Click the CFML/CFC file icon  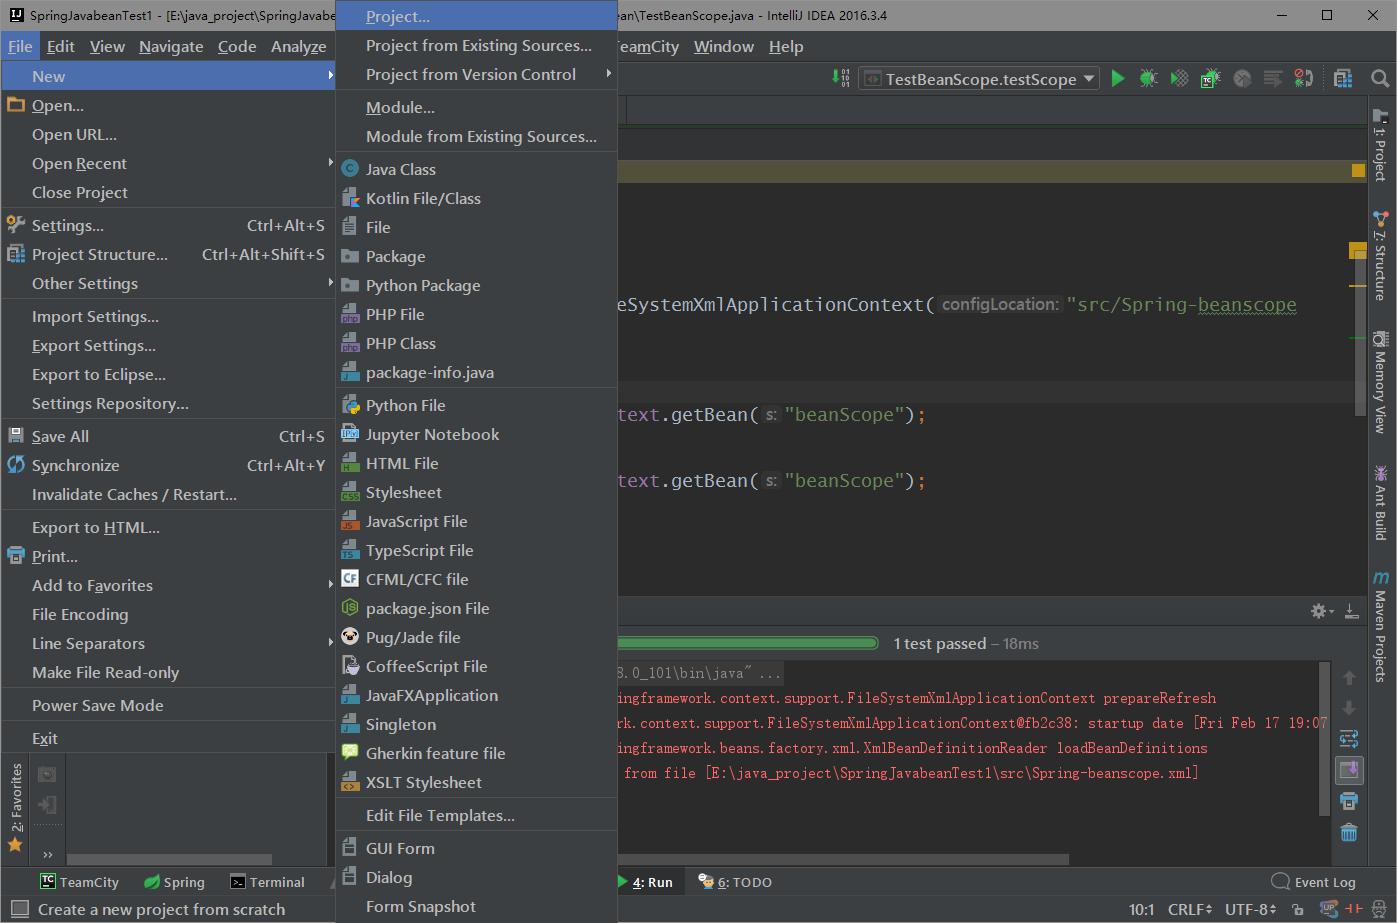pyautogui.click(x=350, y=579)
